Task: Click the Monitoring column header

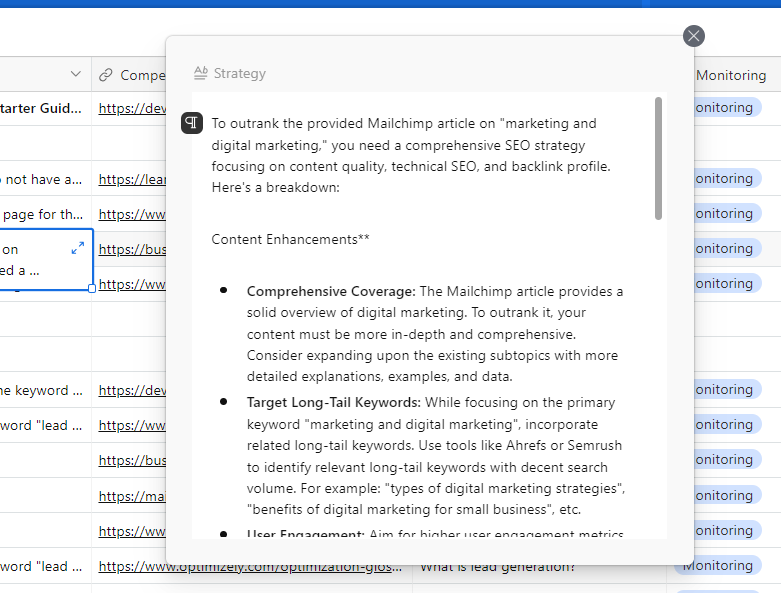Action: tap(731, 75)
